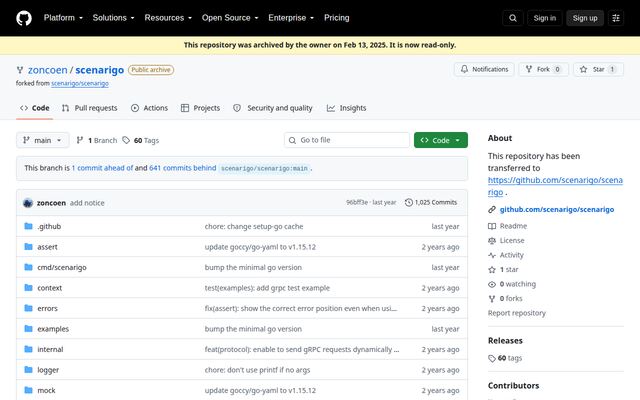Viewport: 640px width, 400px height.
Task: Open commit 'test(examples): add grpc test example'
Action: [267, 288]
